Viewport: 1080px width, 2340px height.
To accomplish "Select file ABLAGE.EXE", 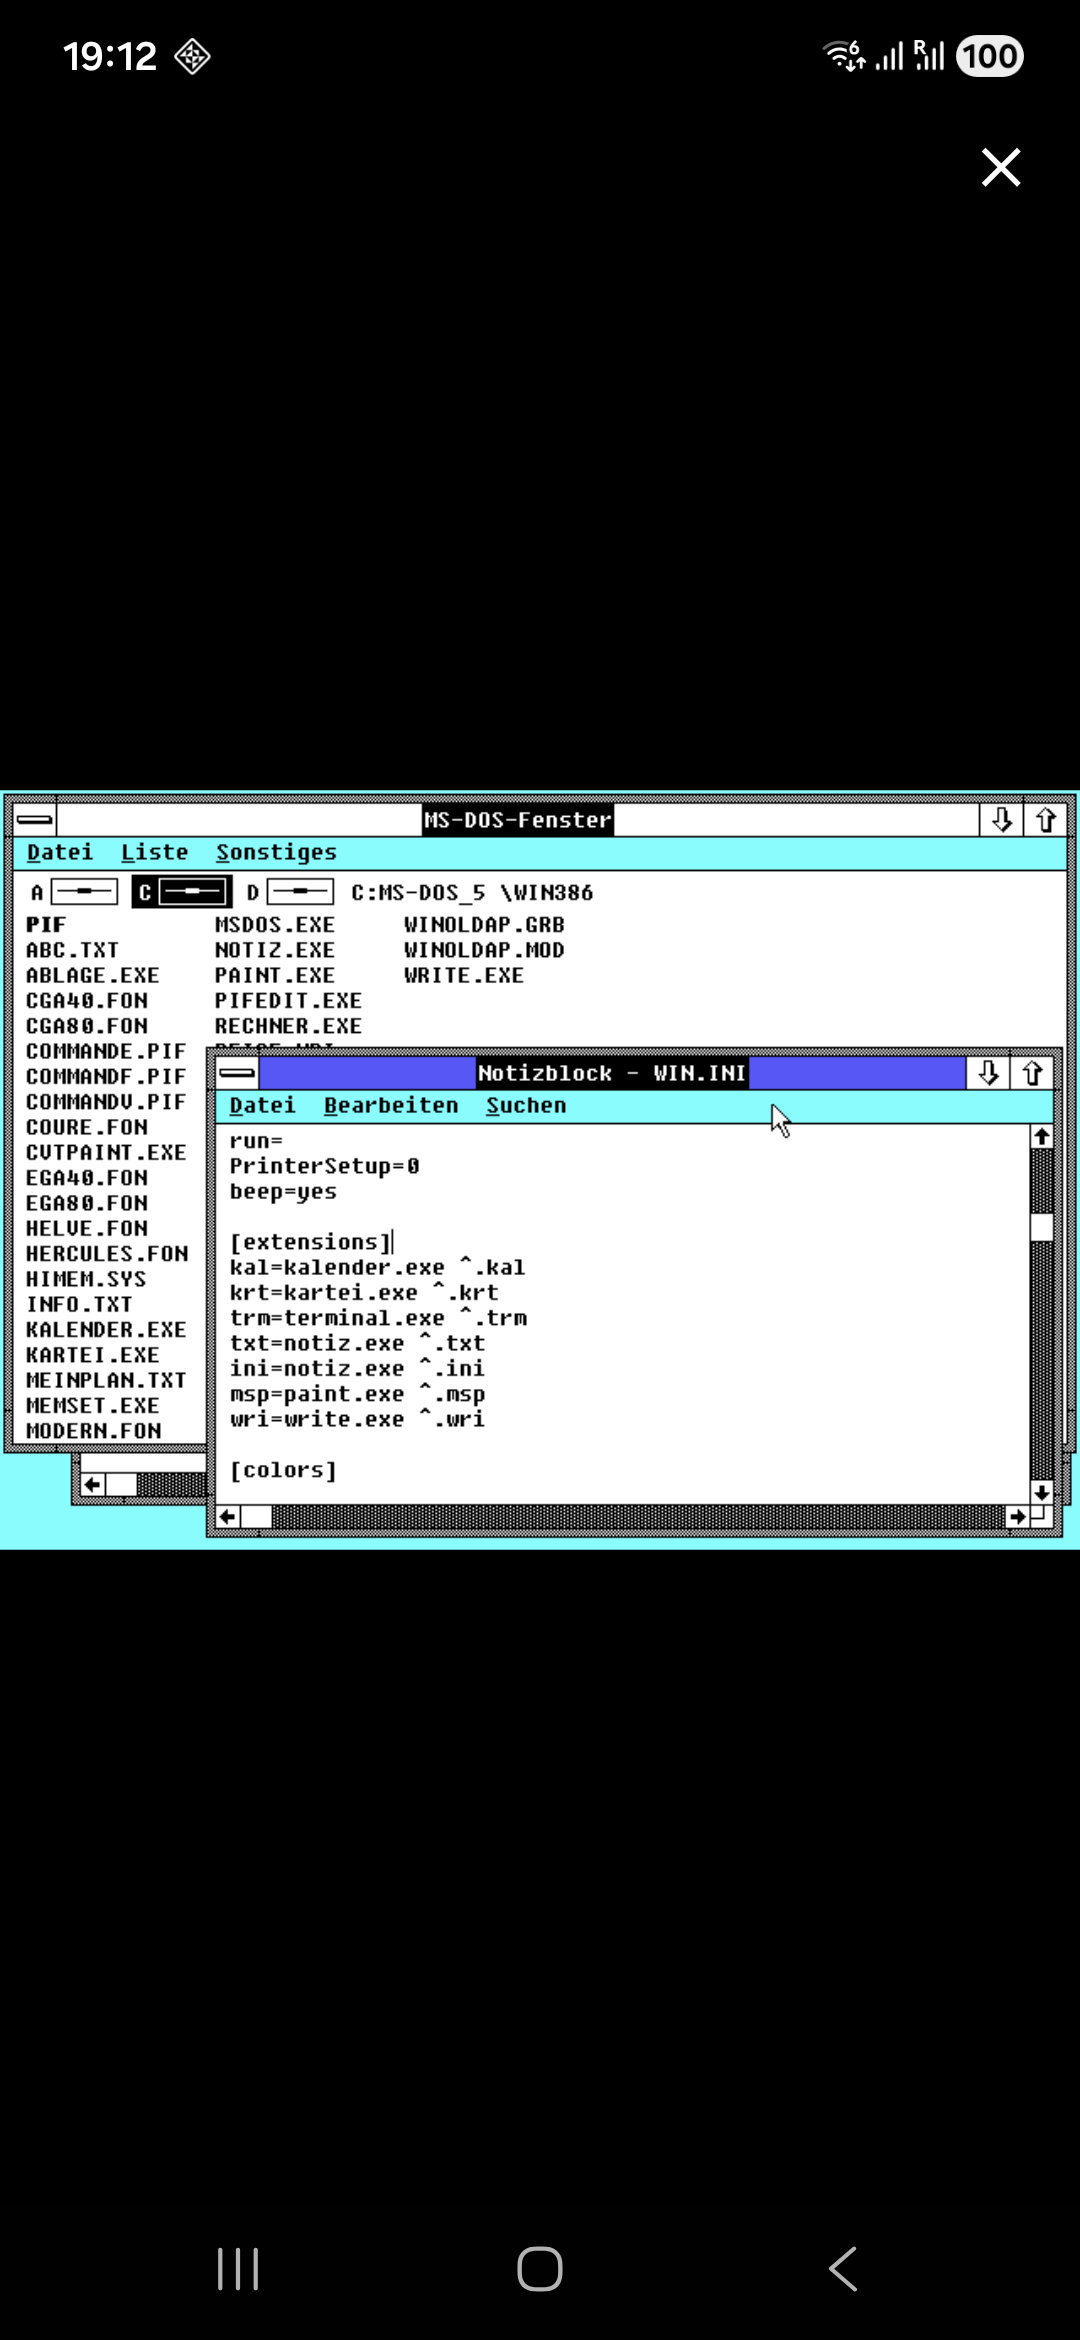I will (93, 975).
